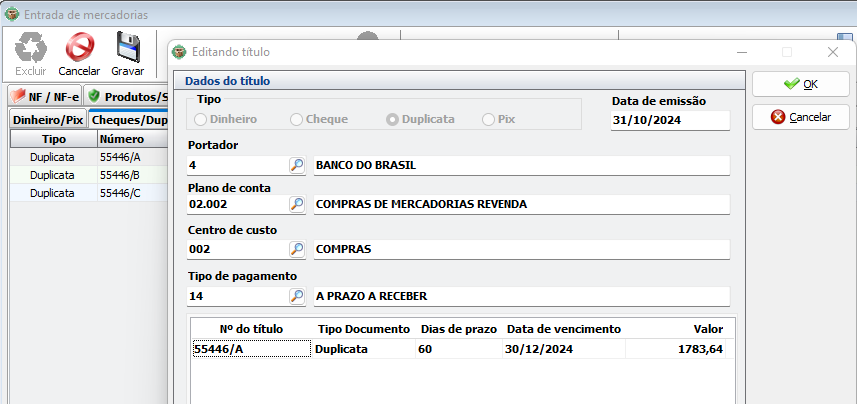Click the Editando título window icon
The height and width of the screenshot is (404, 857).
tap(179, 52)
